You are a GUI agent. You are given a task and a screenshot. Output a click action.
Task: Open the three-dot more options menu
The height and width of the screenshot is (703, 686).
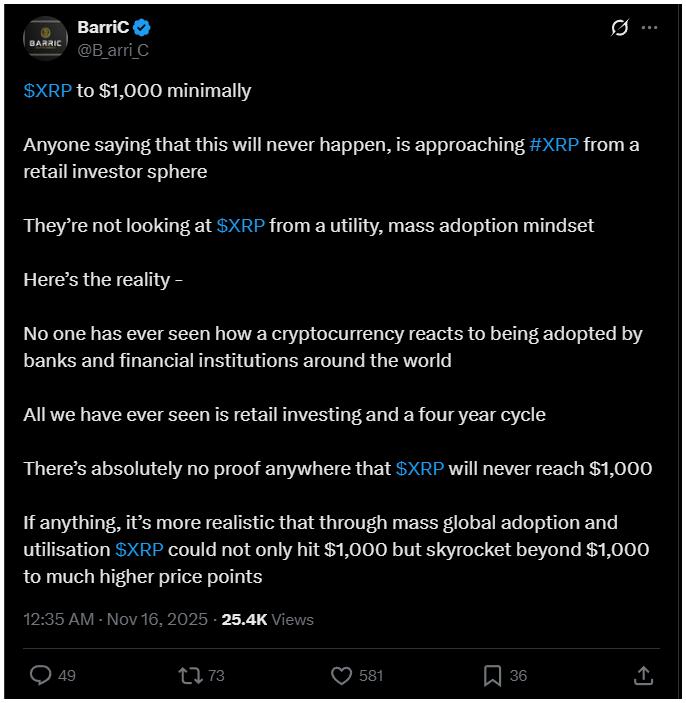[649, 28]
